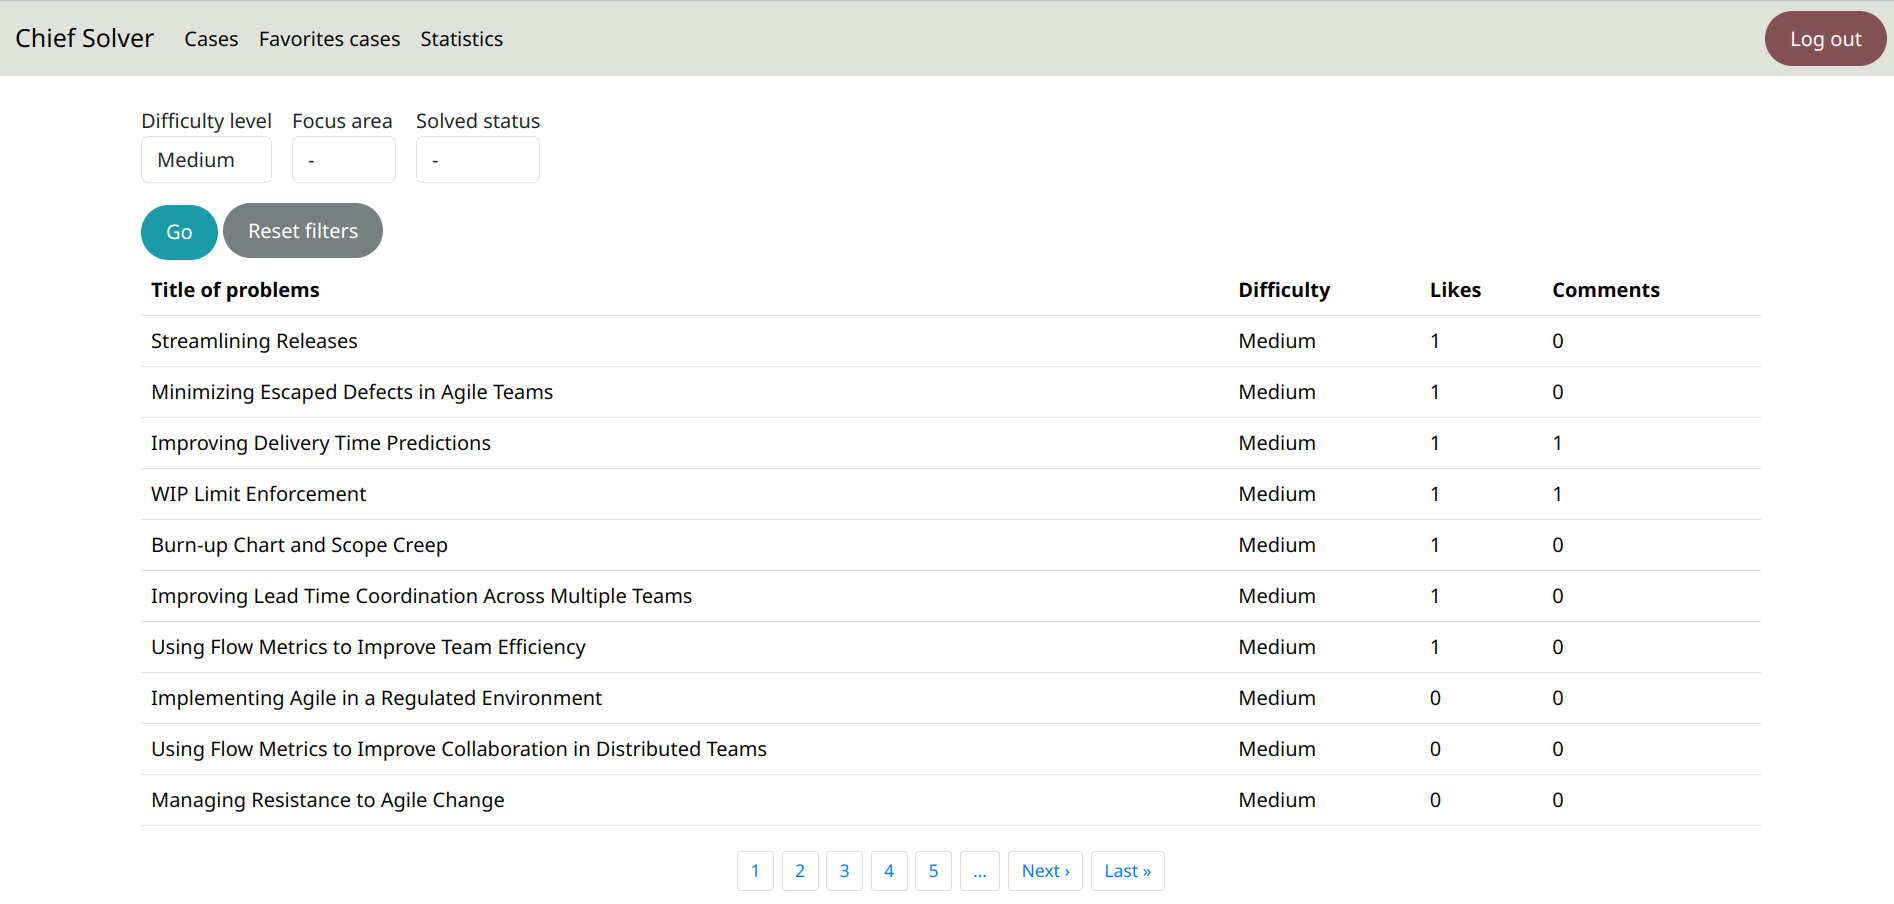Click the Solved status label
The height and width of the screenshot is (904, 1894).
(478, 121)
